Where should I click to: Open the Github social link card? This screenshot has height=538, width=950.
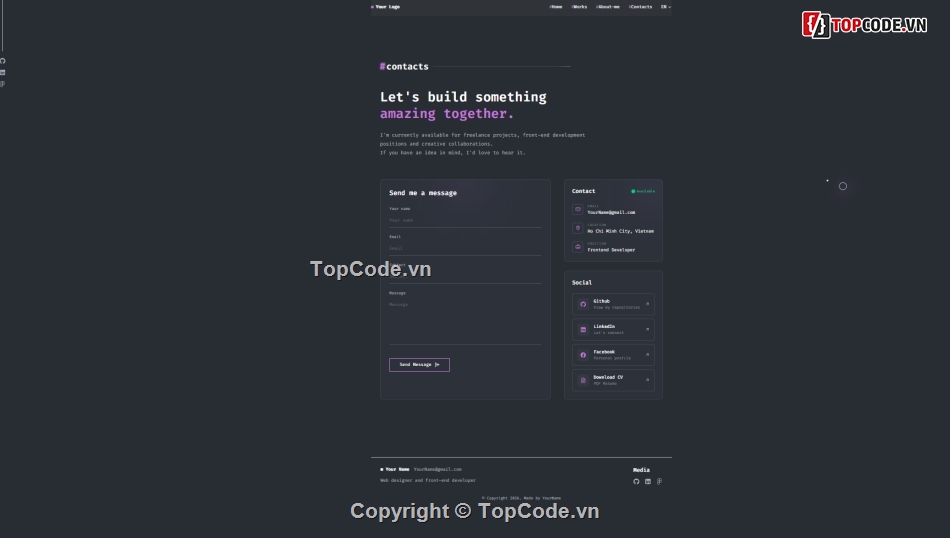point(613,304)
